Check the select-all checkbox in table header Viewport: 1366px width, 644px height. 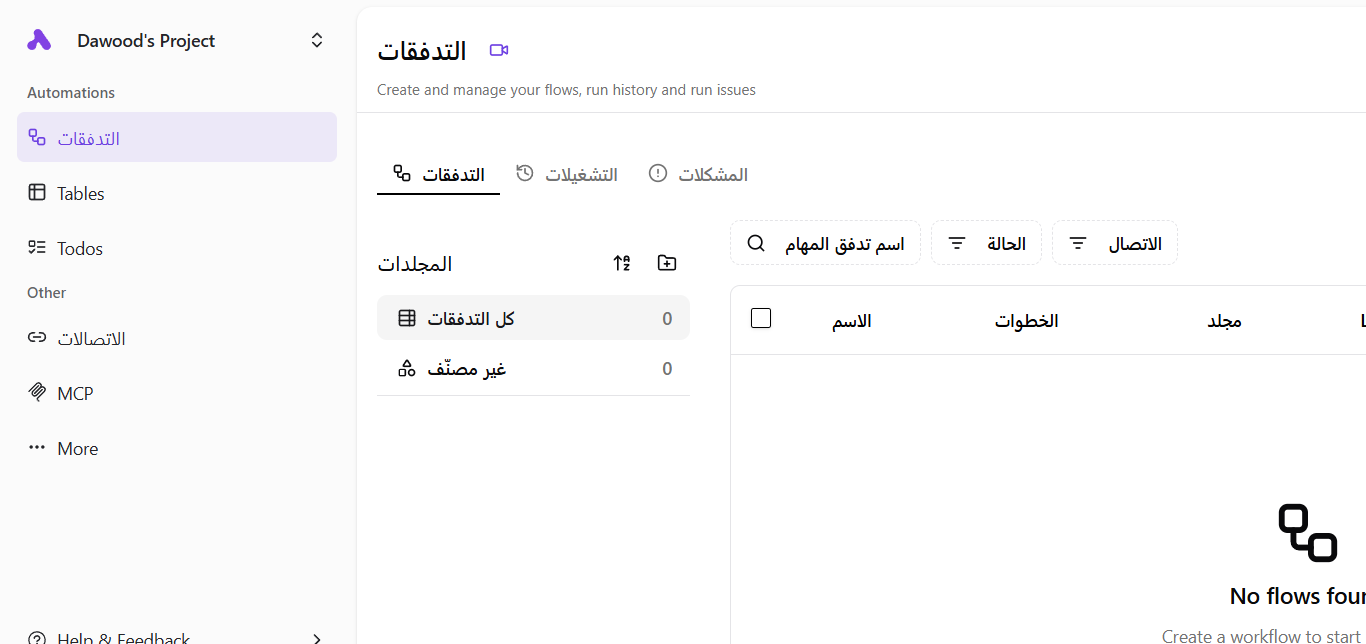761,319
